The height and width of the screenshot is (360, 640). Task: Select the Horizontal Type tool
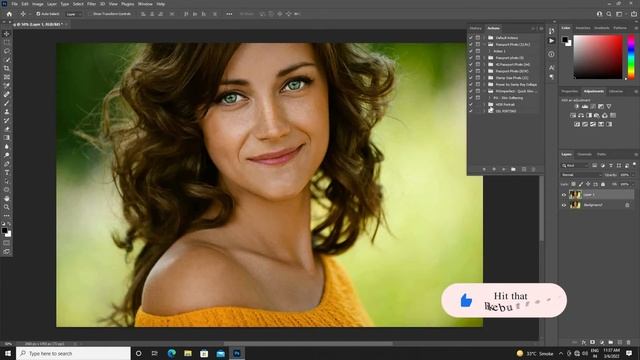7,172
